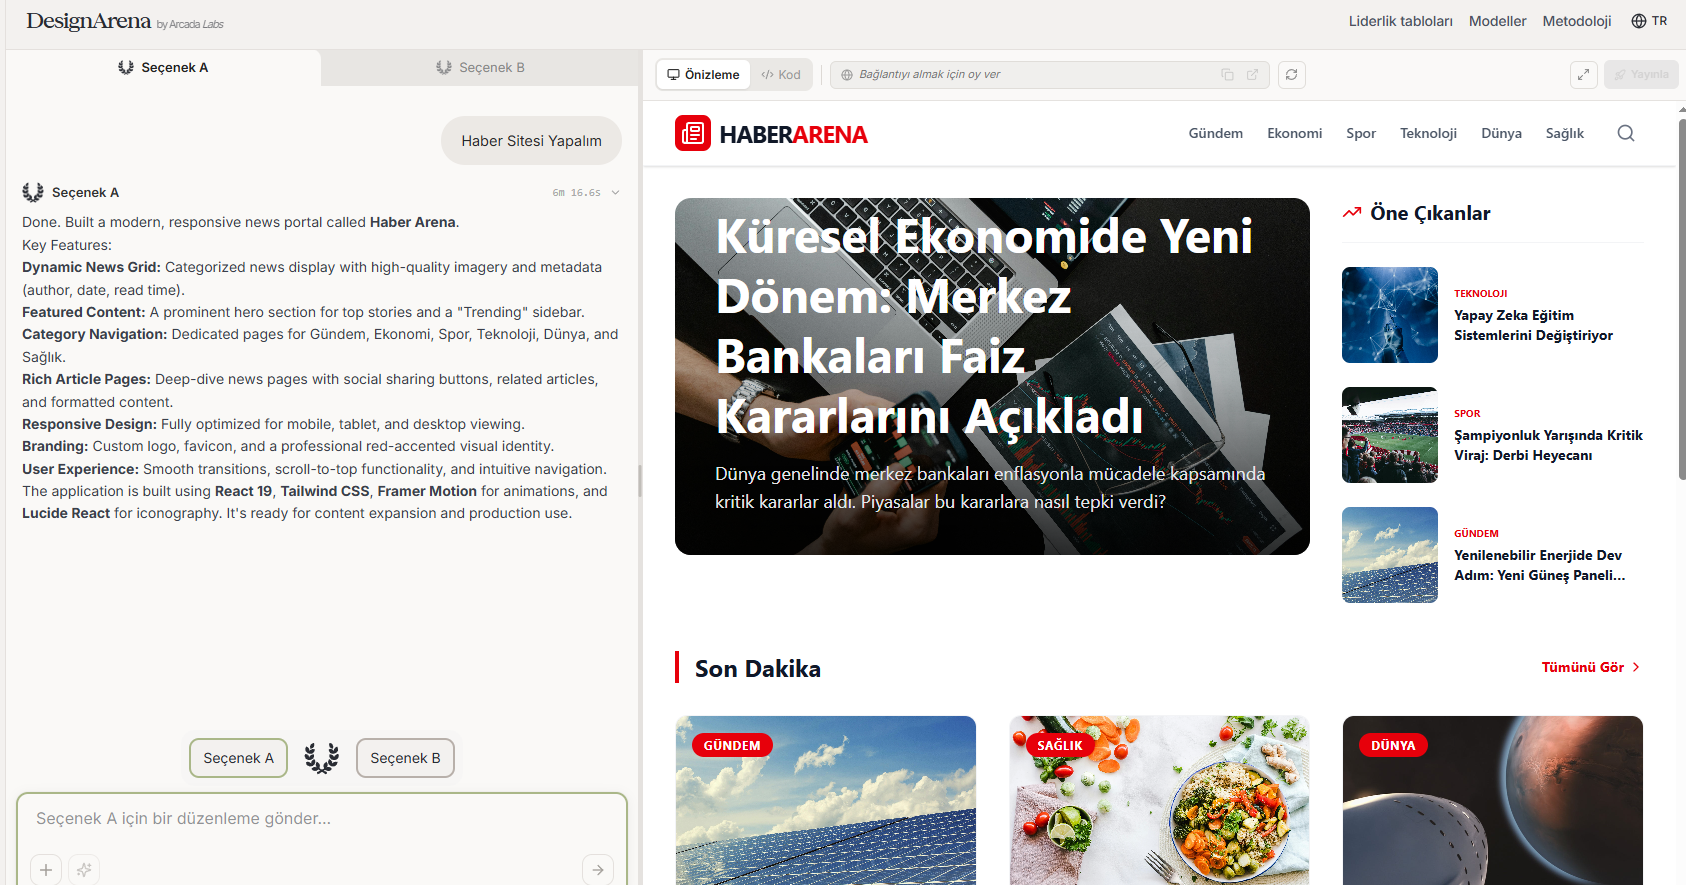Click the Yayınla button
The height and width of the screenshot is (885, 1686).
[x=1641, y=74]
